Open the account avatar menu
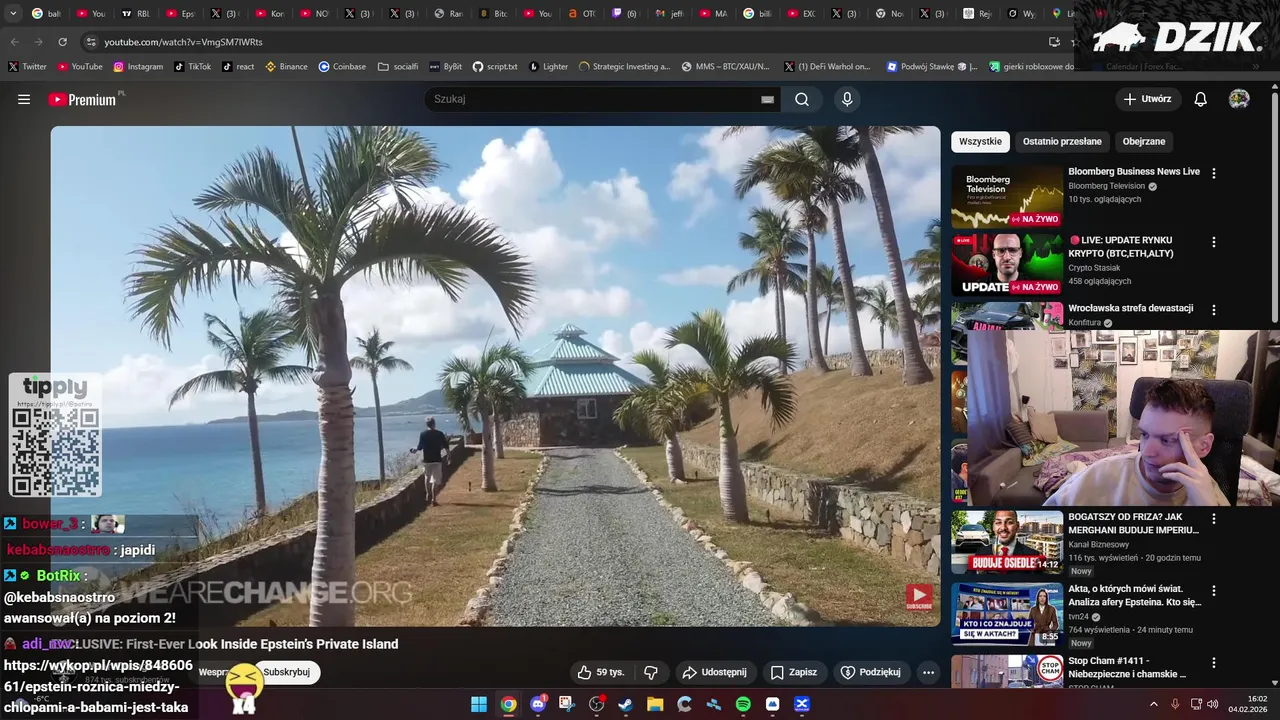Screen dimensions: 1280x720 (x=1239, y=99)
